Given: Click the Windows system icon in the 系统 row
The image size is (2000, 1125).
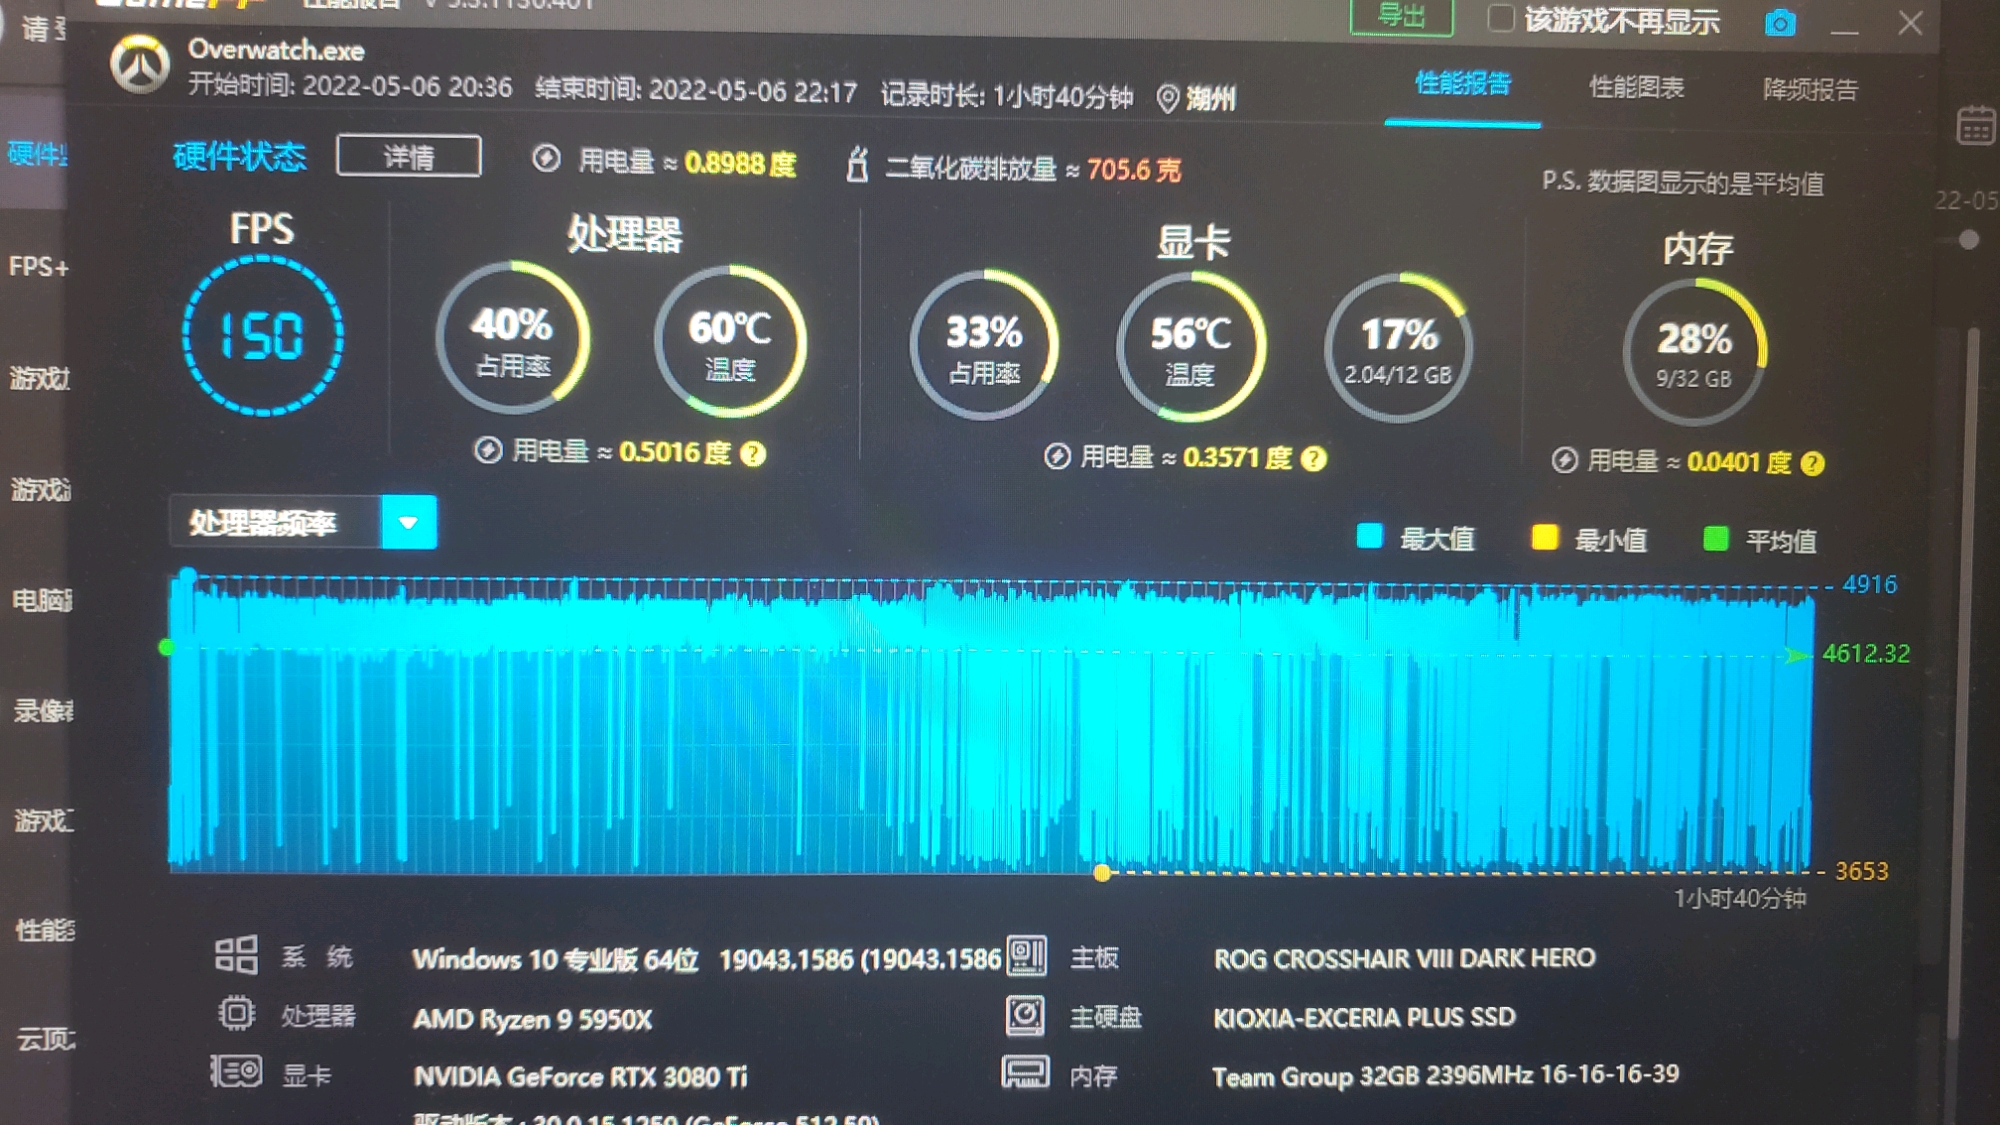Looking at the screenshot, I should 236,955.
